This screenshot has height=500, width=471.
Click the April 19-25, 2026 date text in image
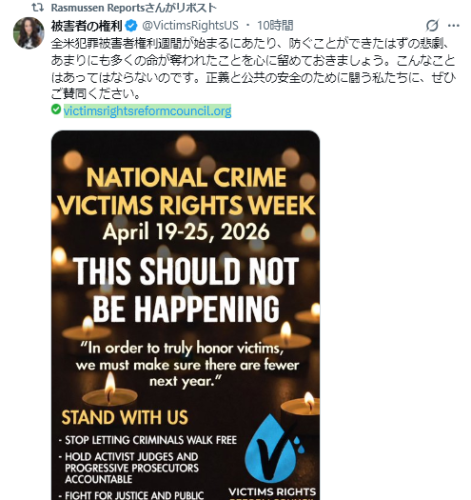tap(186, 232)
